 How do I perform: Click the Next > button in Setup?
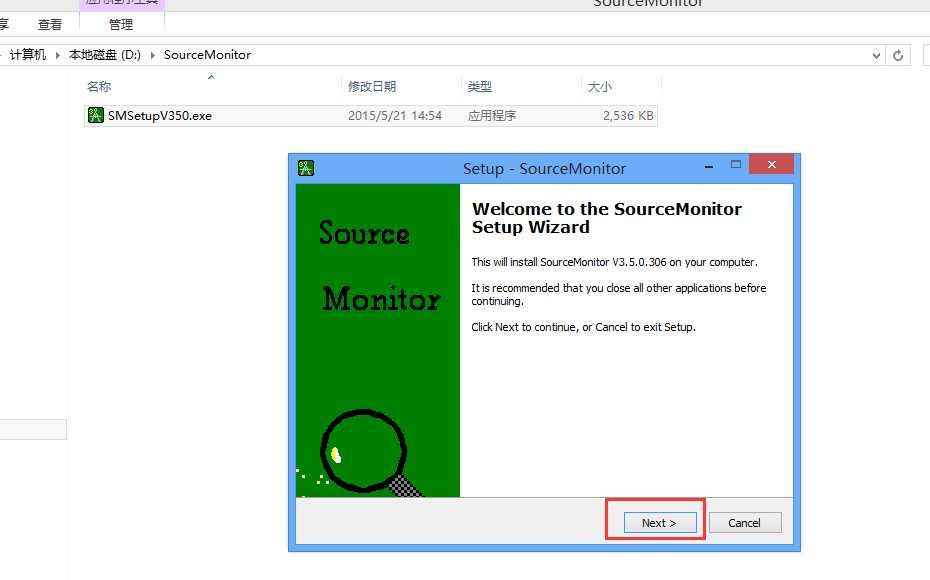660,522
